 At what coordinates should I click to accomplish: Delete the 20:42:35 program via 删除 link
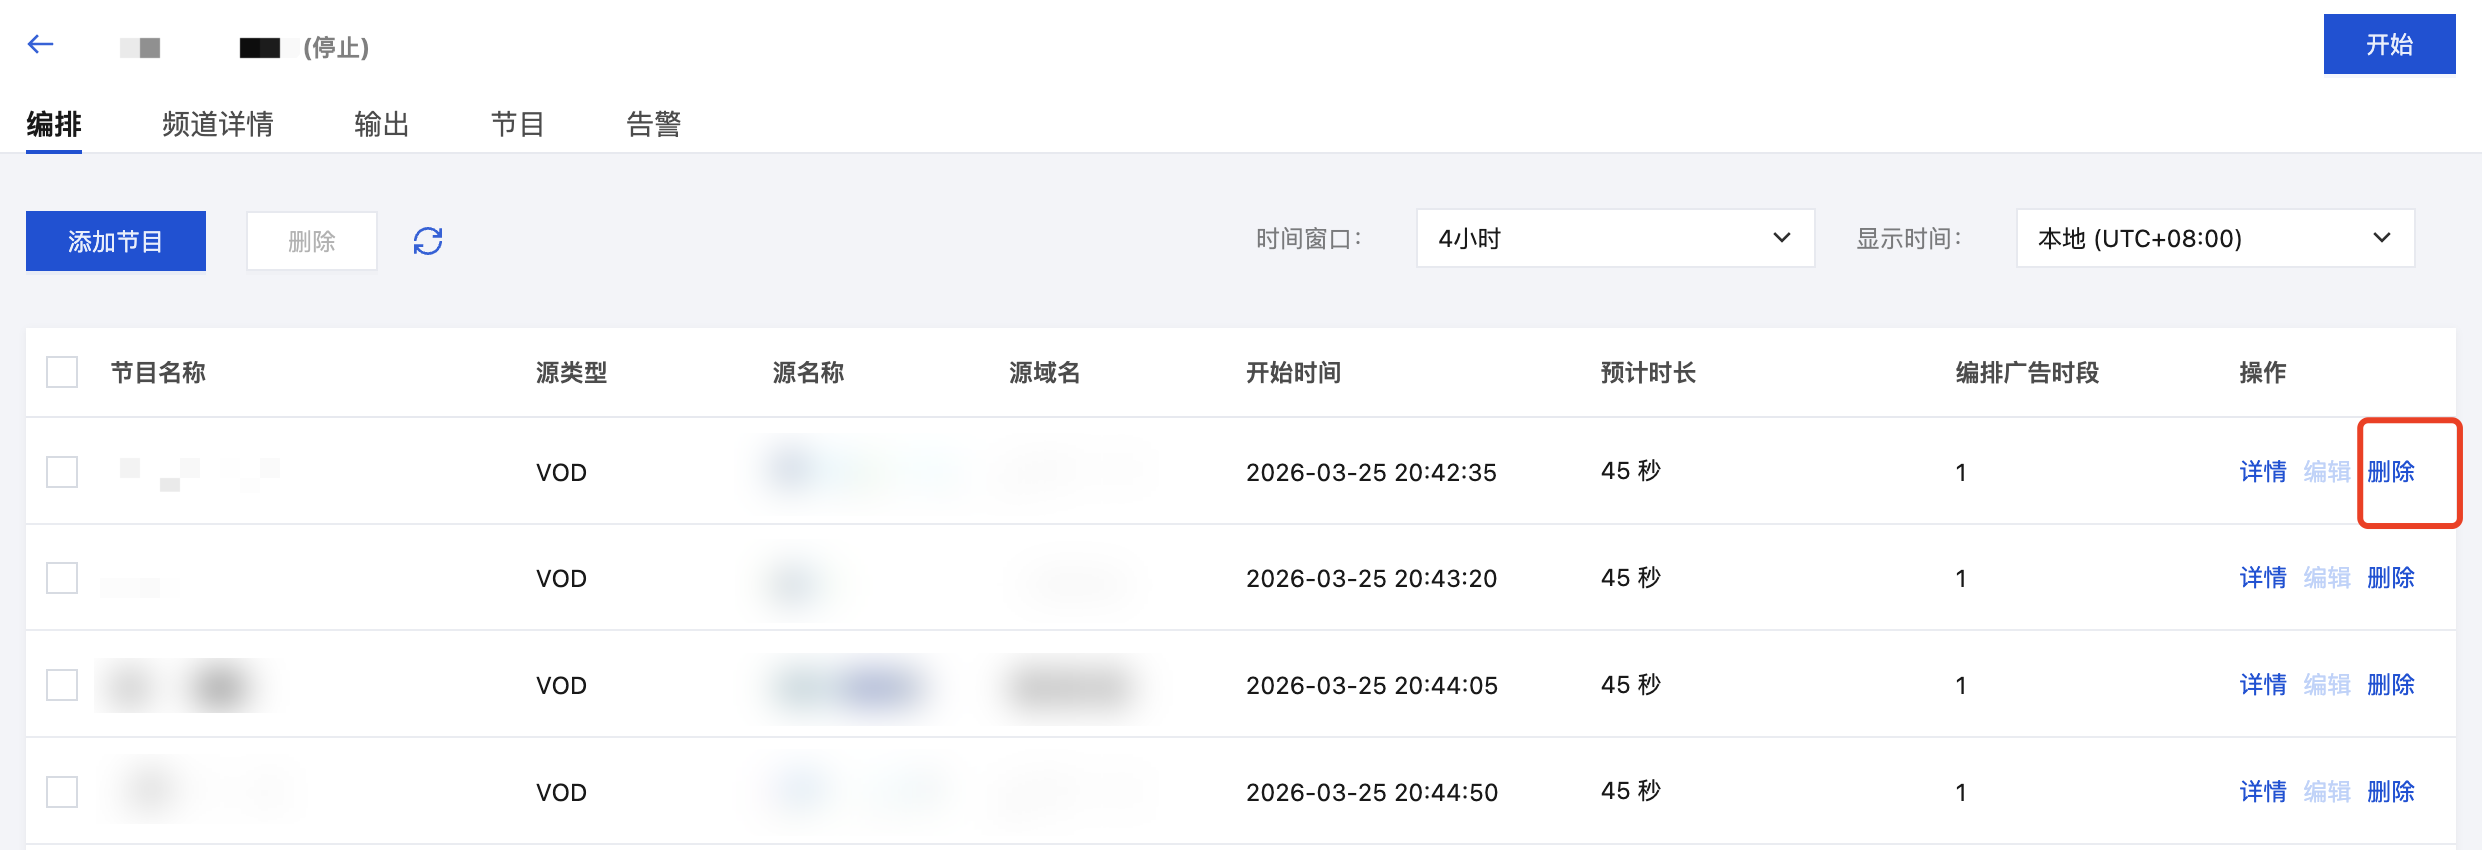pos(2391,472)
